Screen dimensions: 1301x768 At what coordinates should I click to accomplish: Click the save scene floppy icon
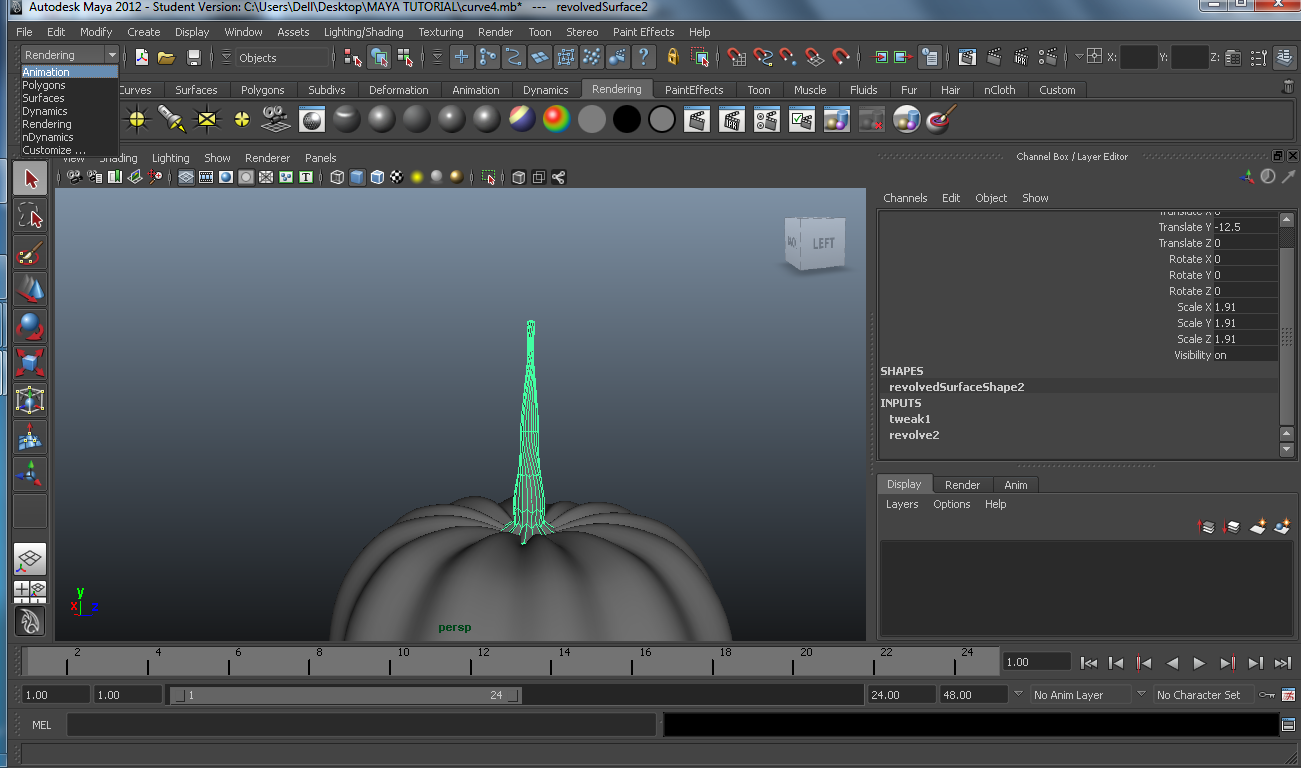coord(194,57)
